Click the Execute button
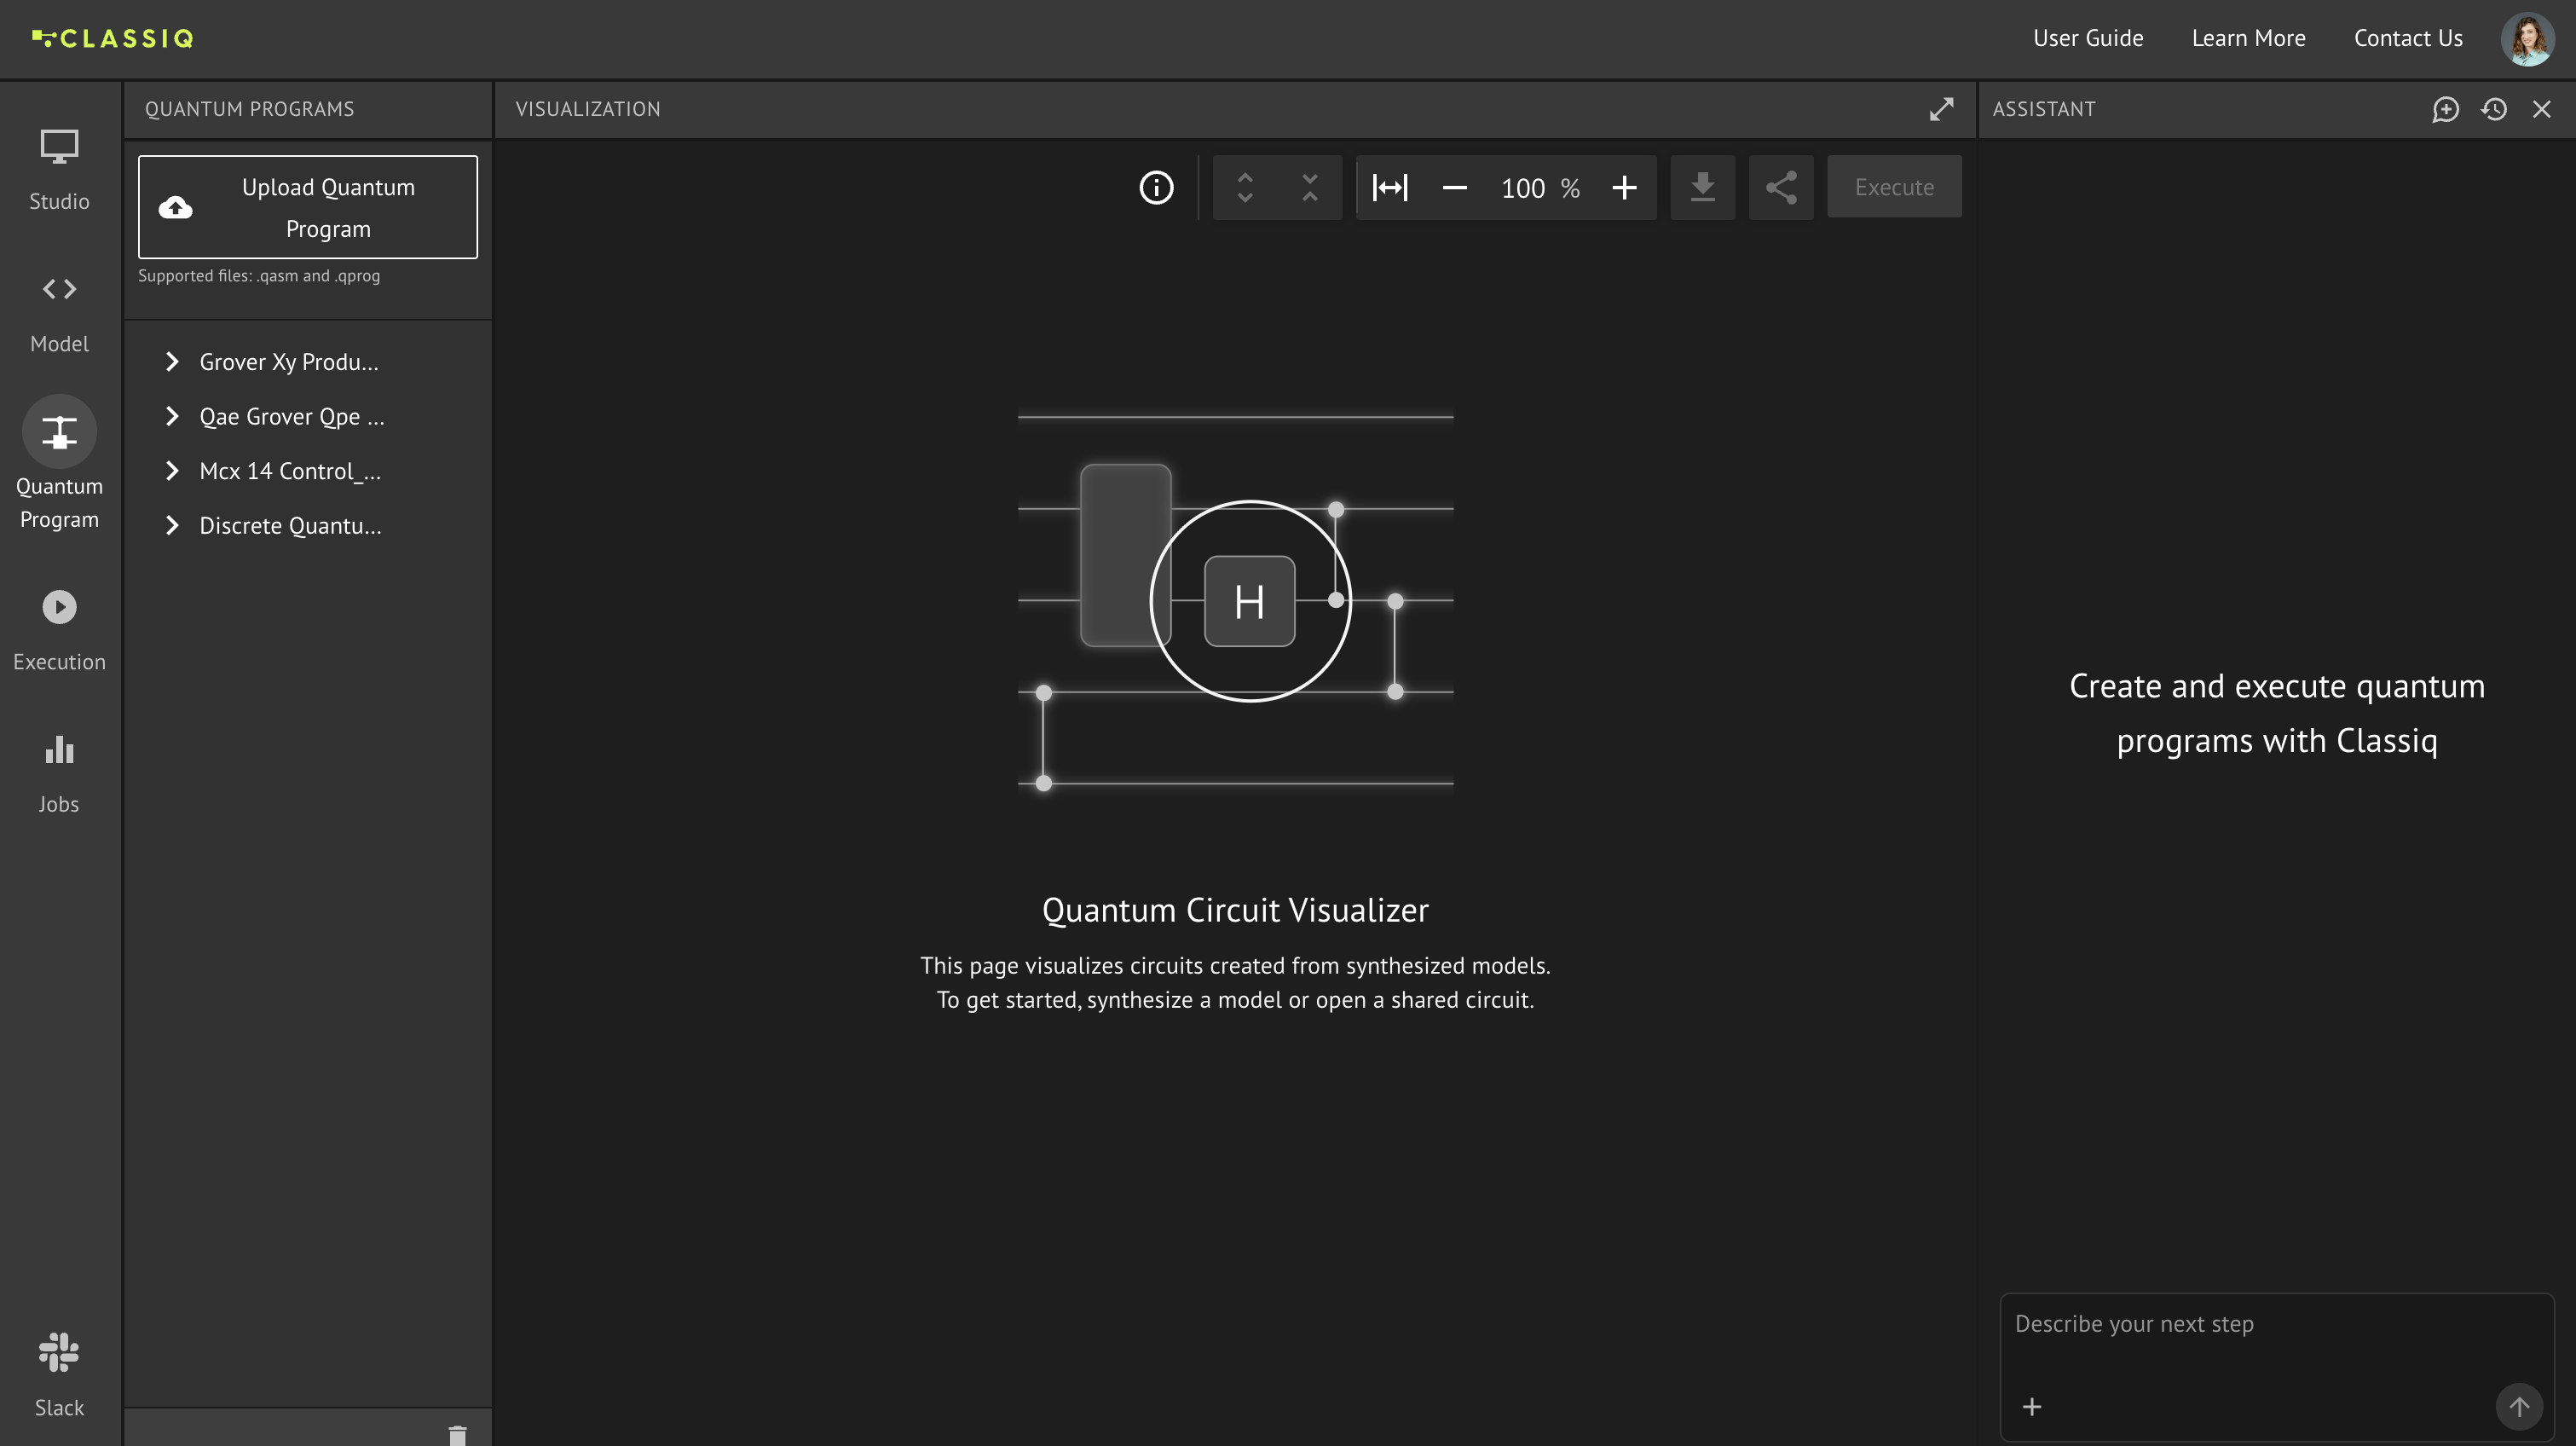The width and height of the screenshot is (2576, 1446). 1894,187
